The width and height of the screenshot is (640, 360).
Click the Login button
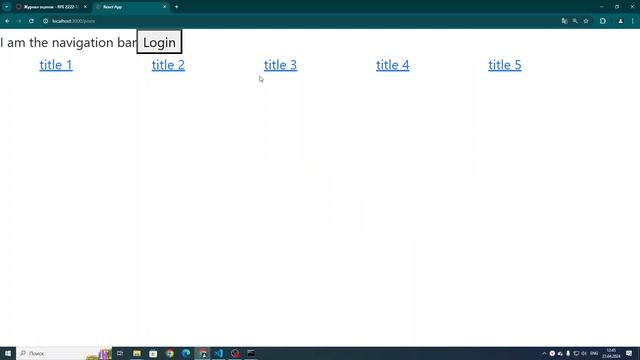[159, 42]
